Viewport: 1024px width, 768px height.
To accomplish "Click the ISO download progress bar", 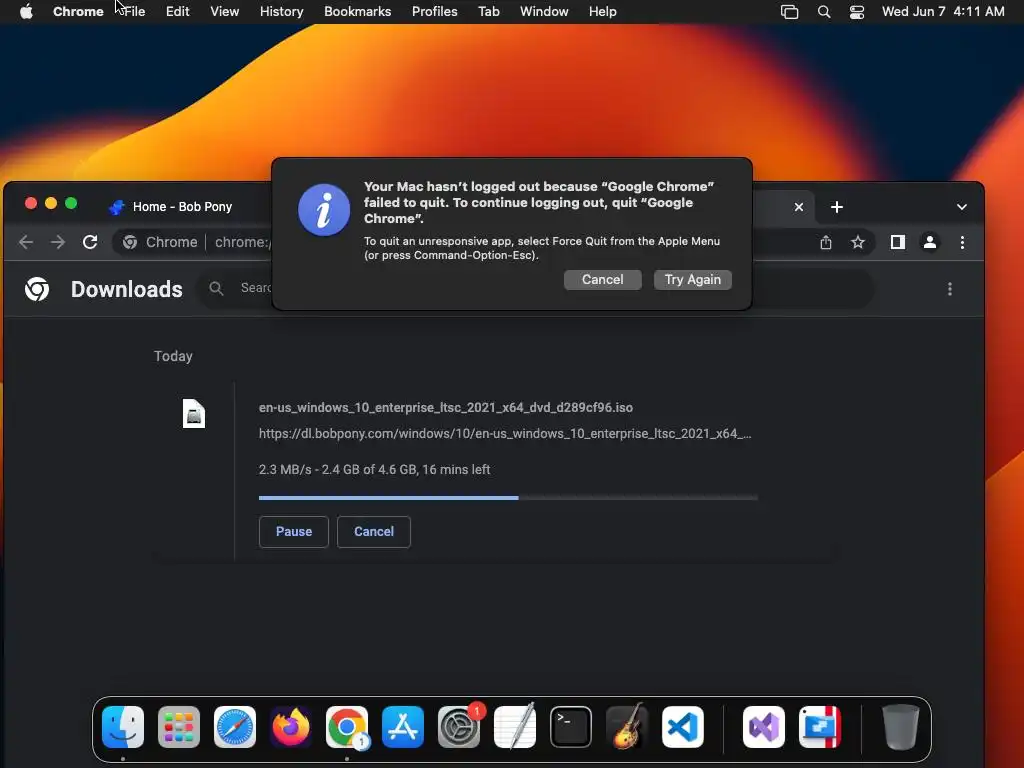I will [508, 498].
